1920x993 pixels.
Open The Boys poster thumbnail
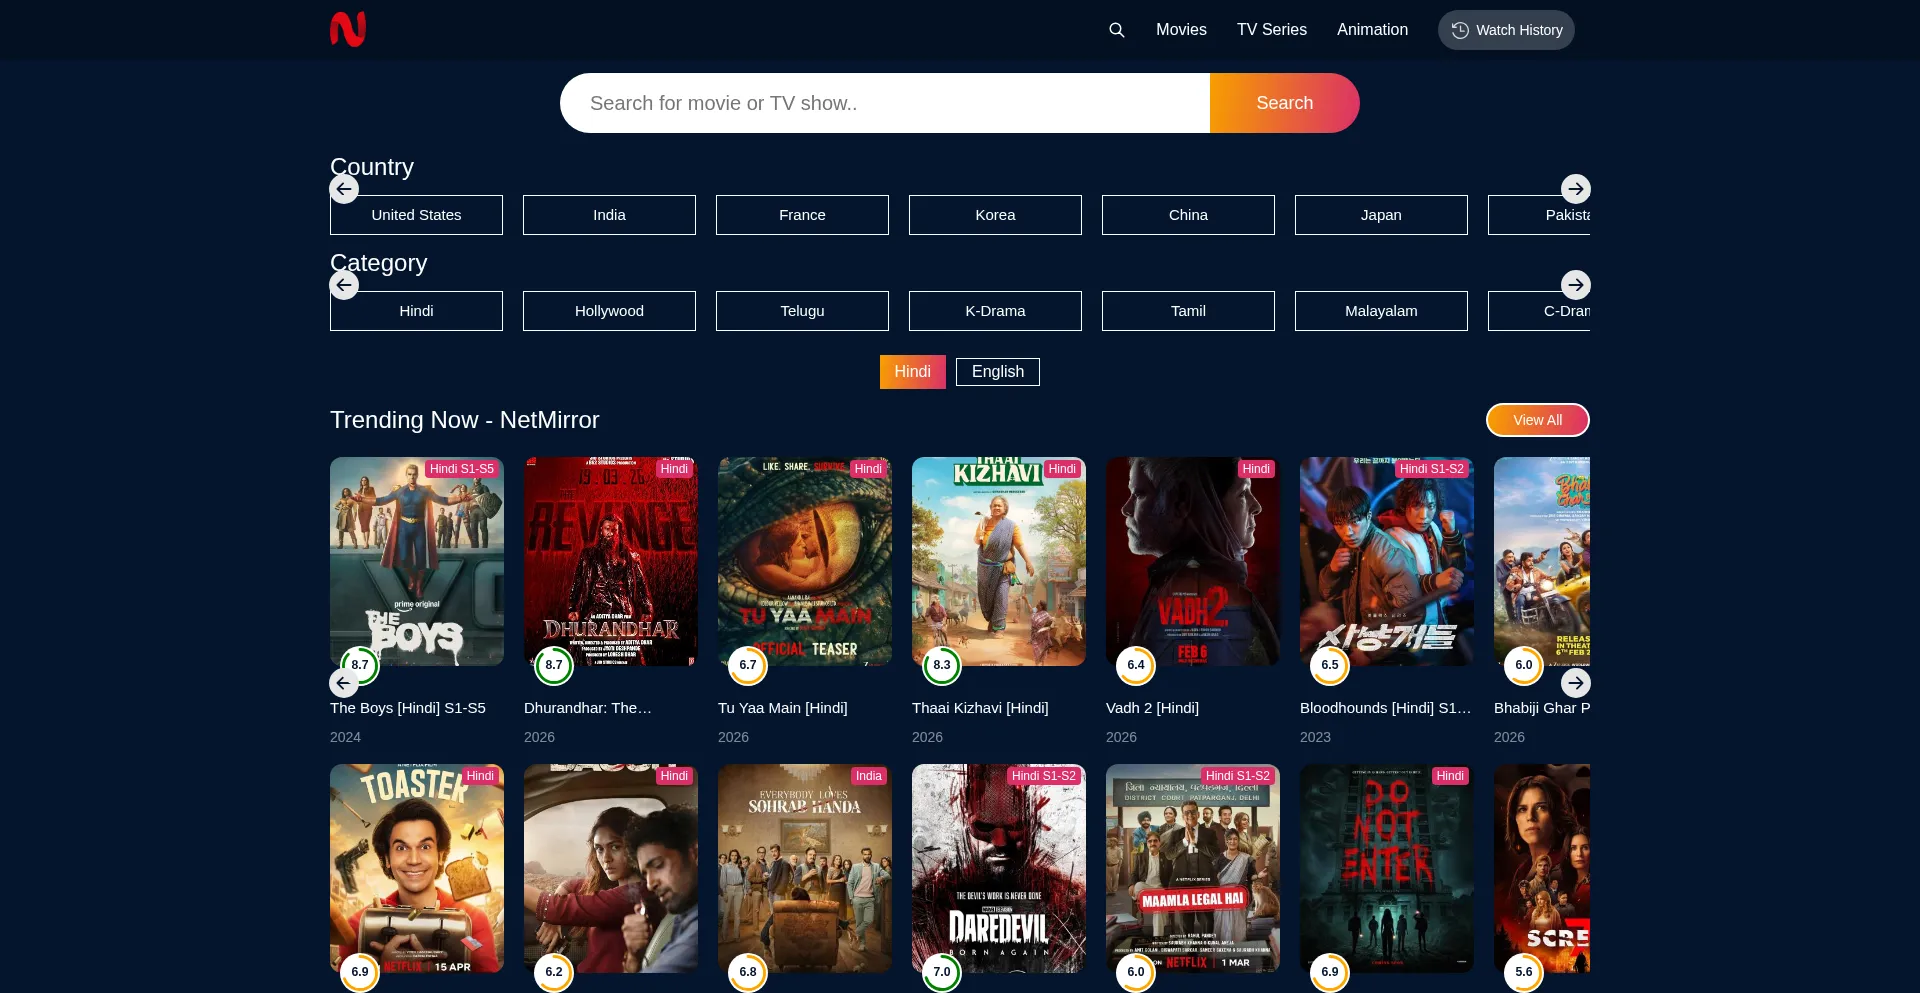coord(417,562)
